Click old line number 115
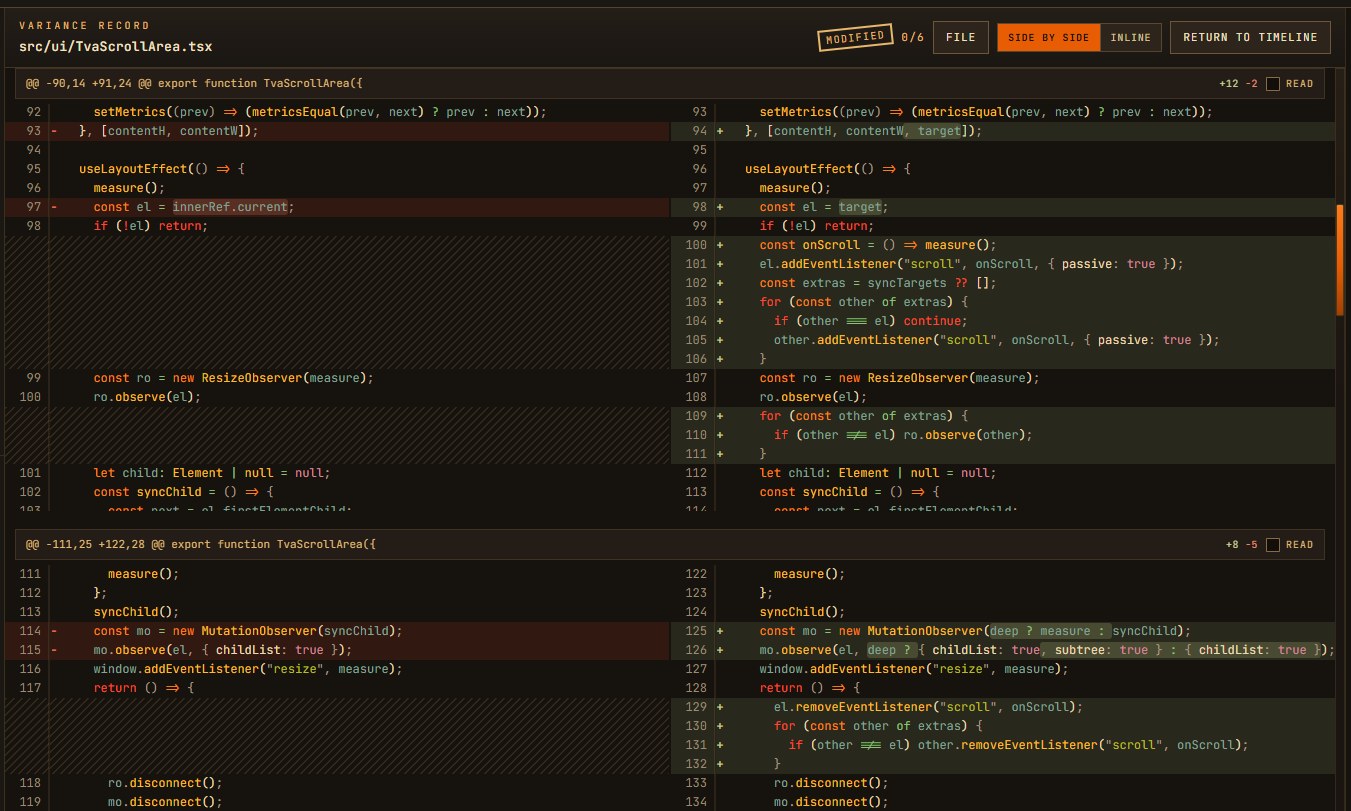Viewport: 1351px width, 811px height. pos(30,650)
